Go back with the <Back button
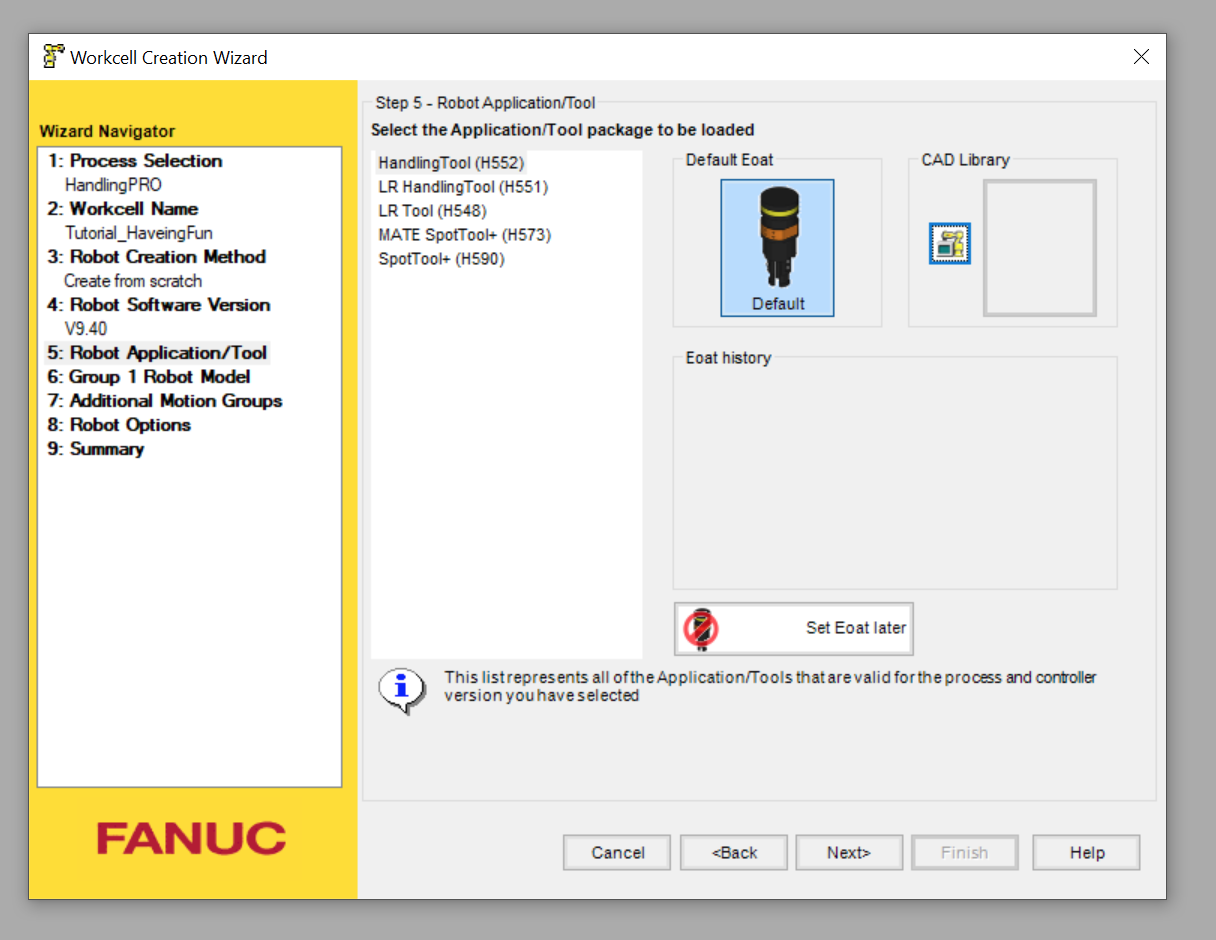The image size is (1216, 940). point(734,853)
